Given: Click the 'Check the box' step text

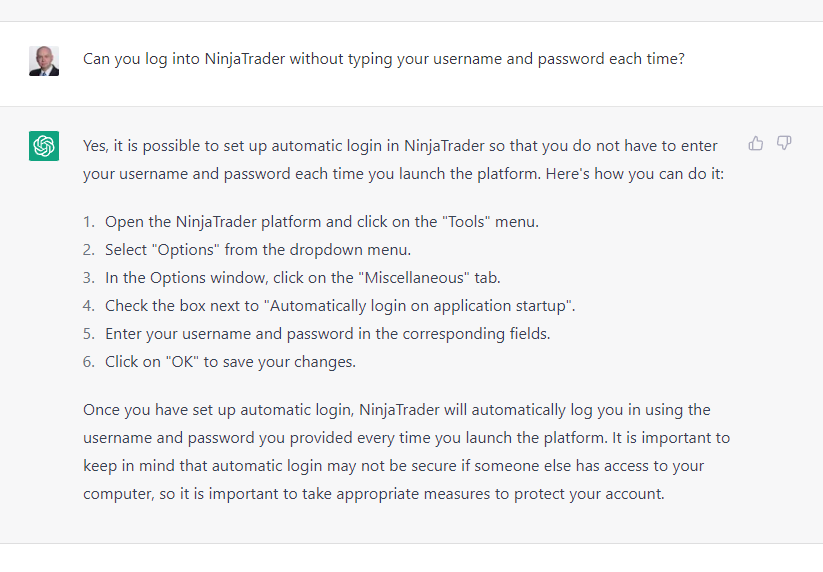Looking at the screenshot, I should [x=340, y=306].
